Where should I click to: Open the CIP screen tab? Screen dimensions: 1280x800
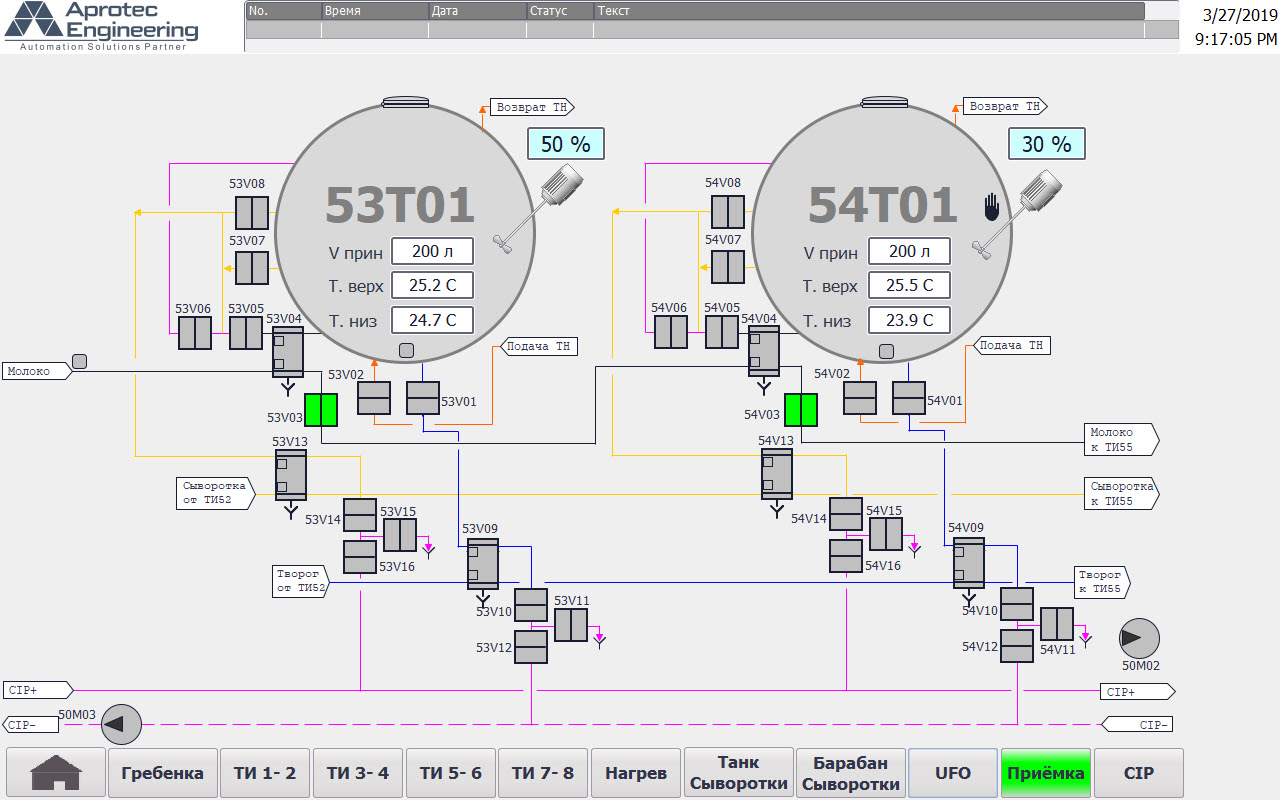pyautogui.click(x=1138, y=773)
